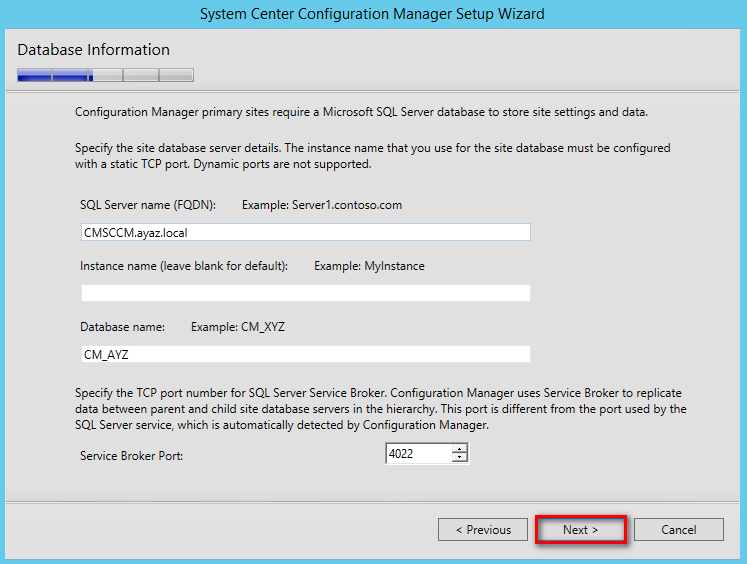Cancel the setup wizard
The width and height of the screenshot is (747, 564).
(x=678, y=530)
